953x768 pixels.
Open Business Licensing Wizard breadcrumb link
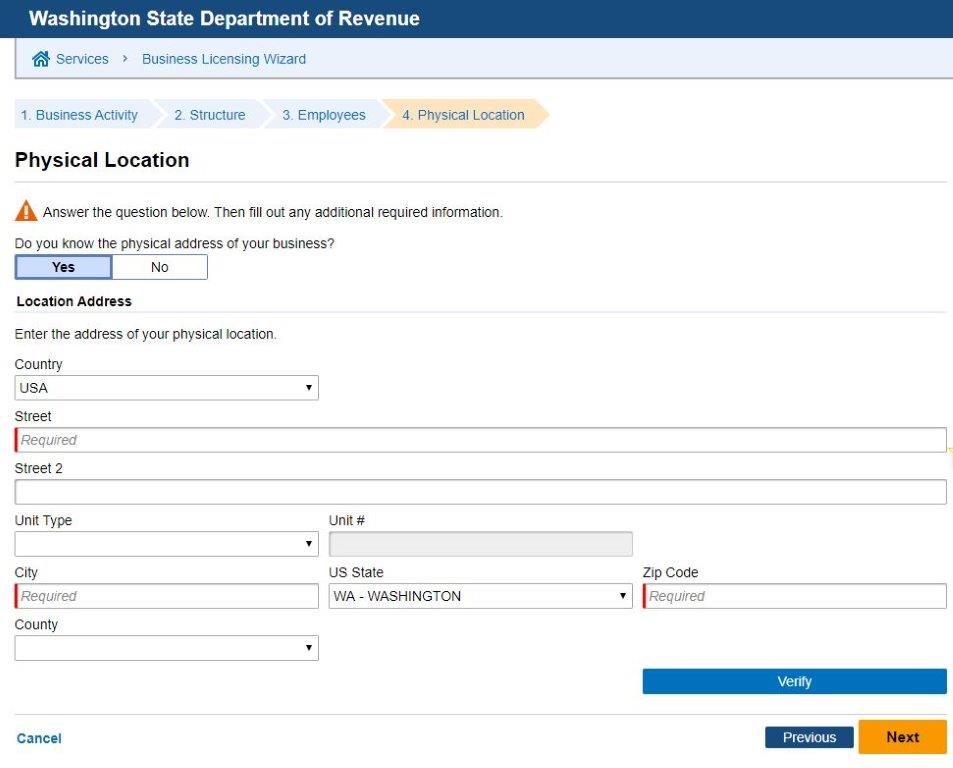pos(224,59)
